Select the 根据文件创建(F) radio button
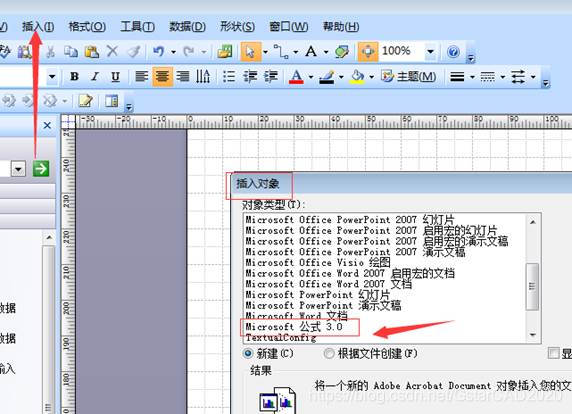Screen dimensions: 572x414 point(329,353)
